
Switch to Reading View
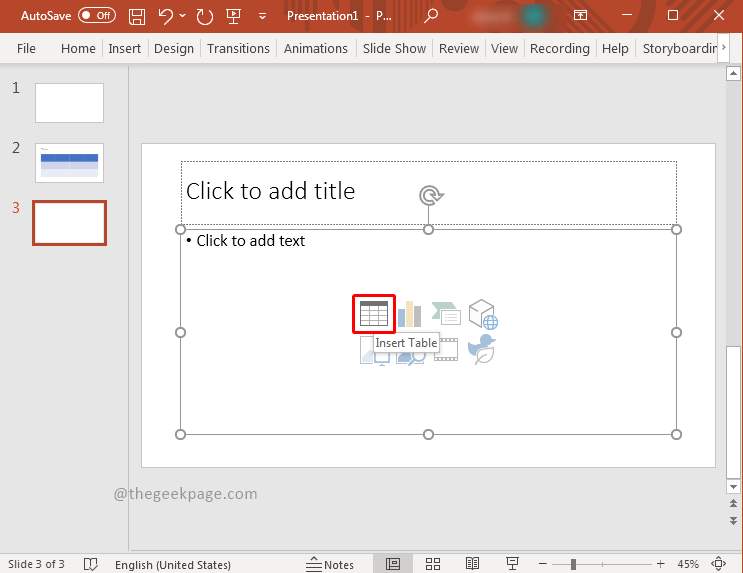click(x=472, y=564)
